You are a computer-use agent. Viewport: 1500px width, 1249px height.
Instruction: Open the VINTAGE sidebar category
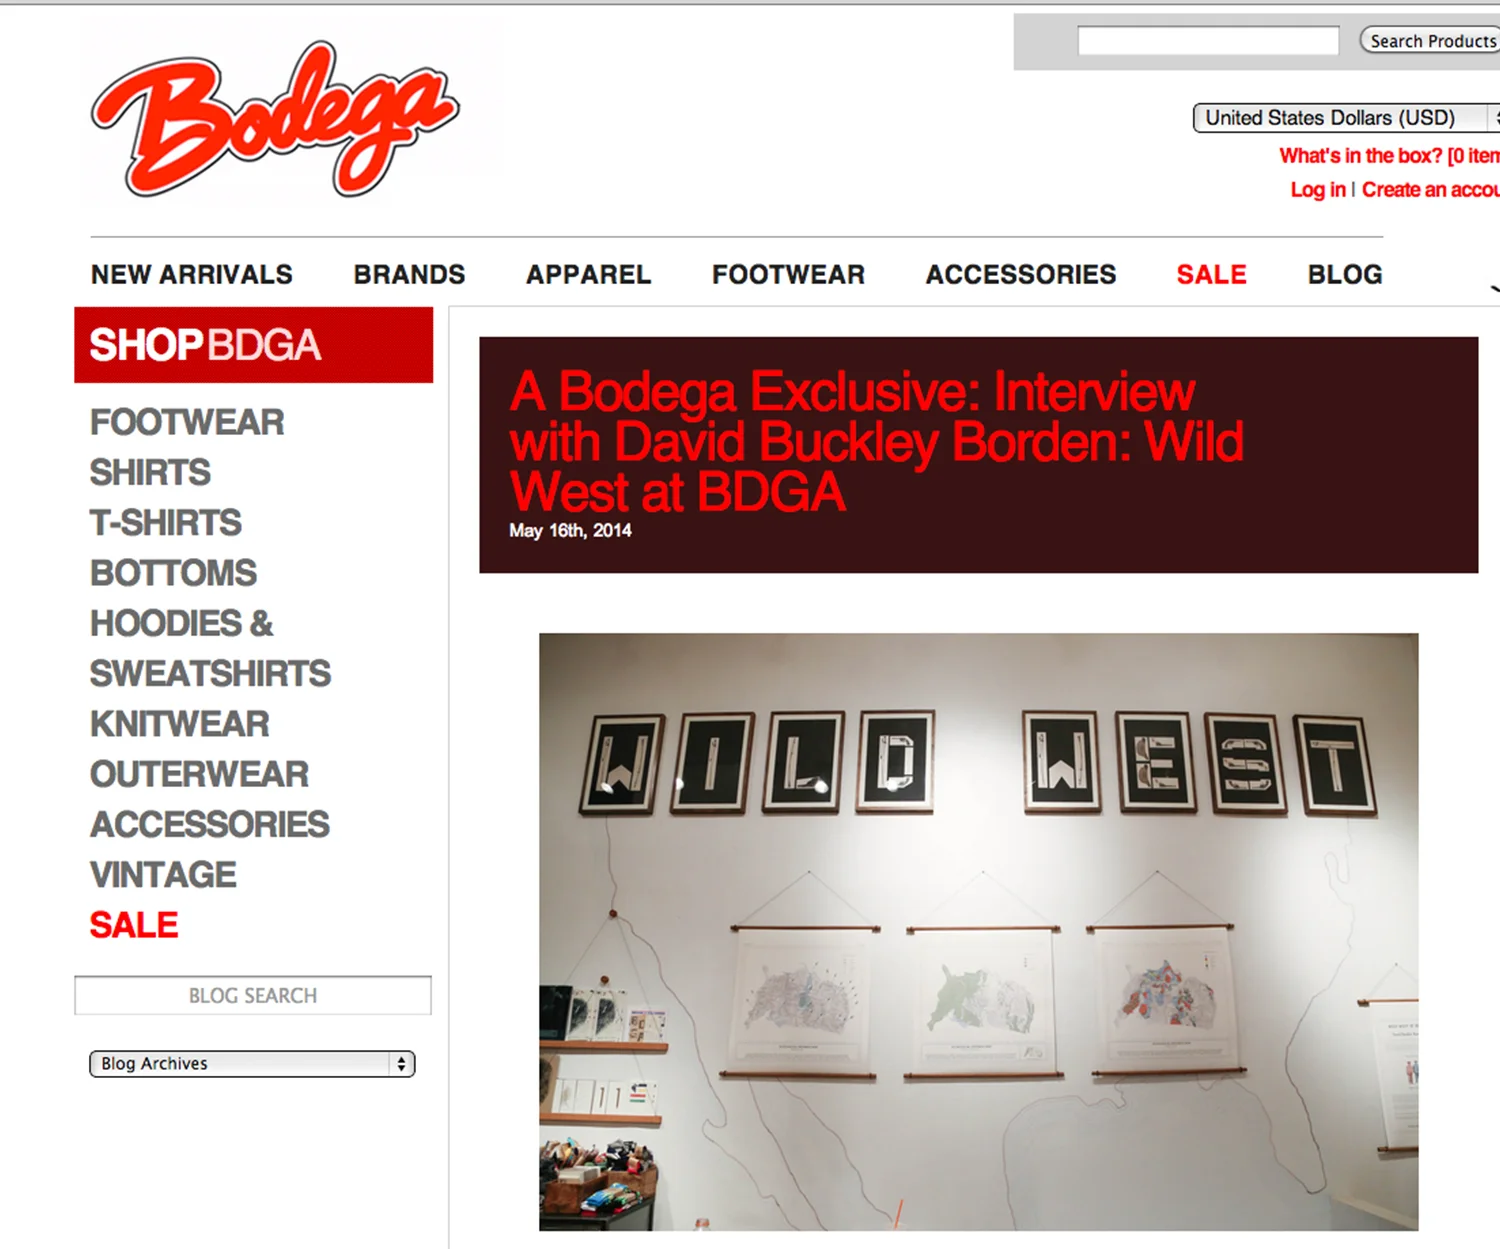pos(163,875)
